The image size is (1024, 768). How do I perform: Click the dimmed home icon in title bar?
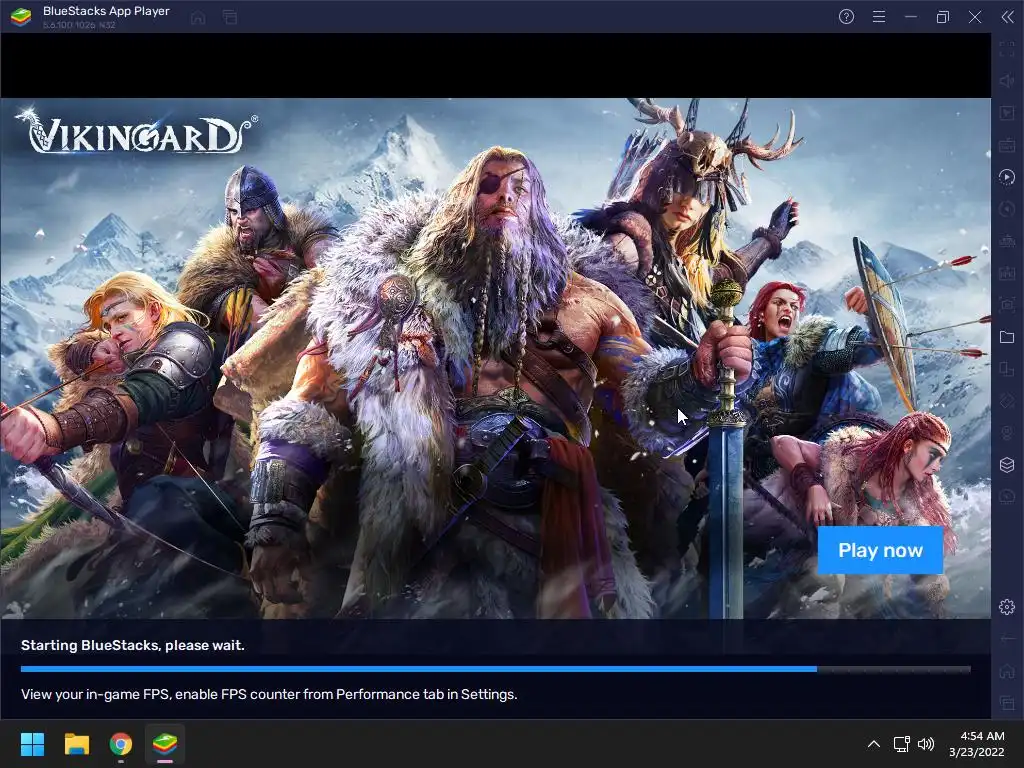198,18
